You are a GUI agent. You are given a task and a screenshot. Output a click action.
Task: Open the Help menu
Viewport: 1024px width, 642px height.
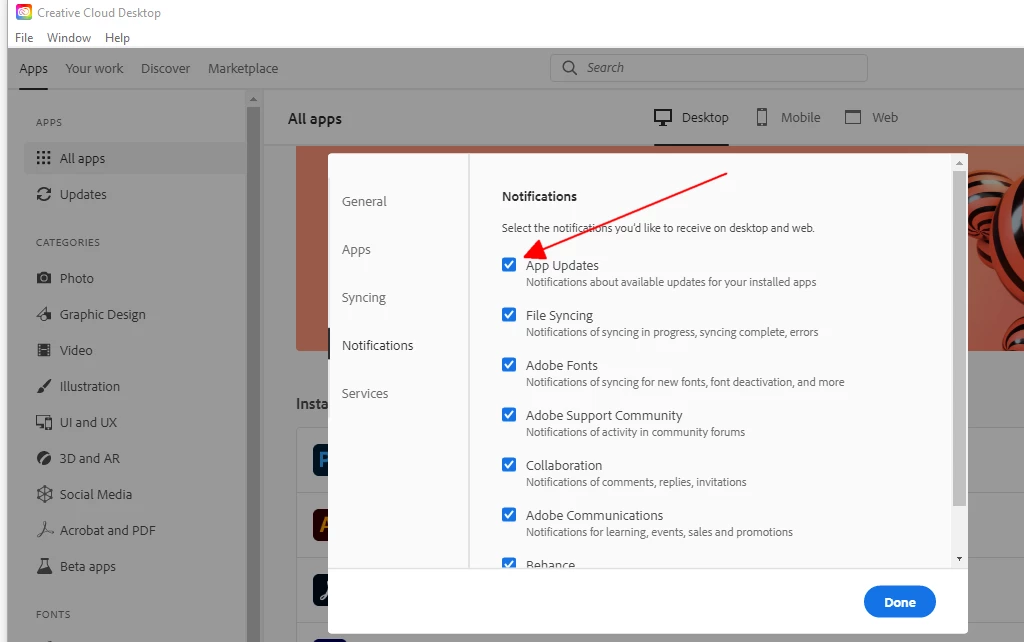click(x=118, y=38)
